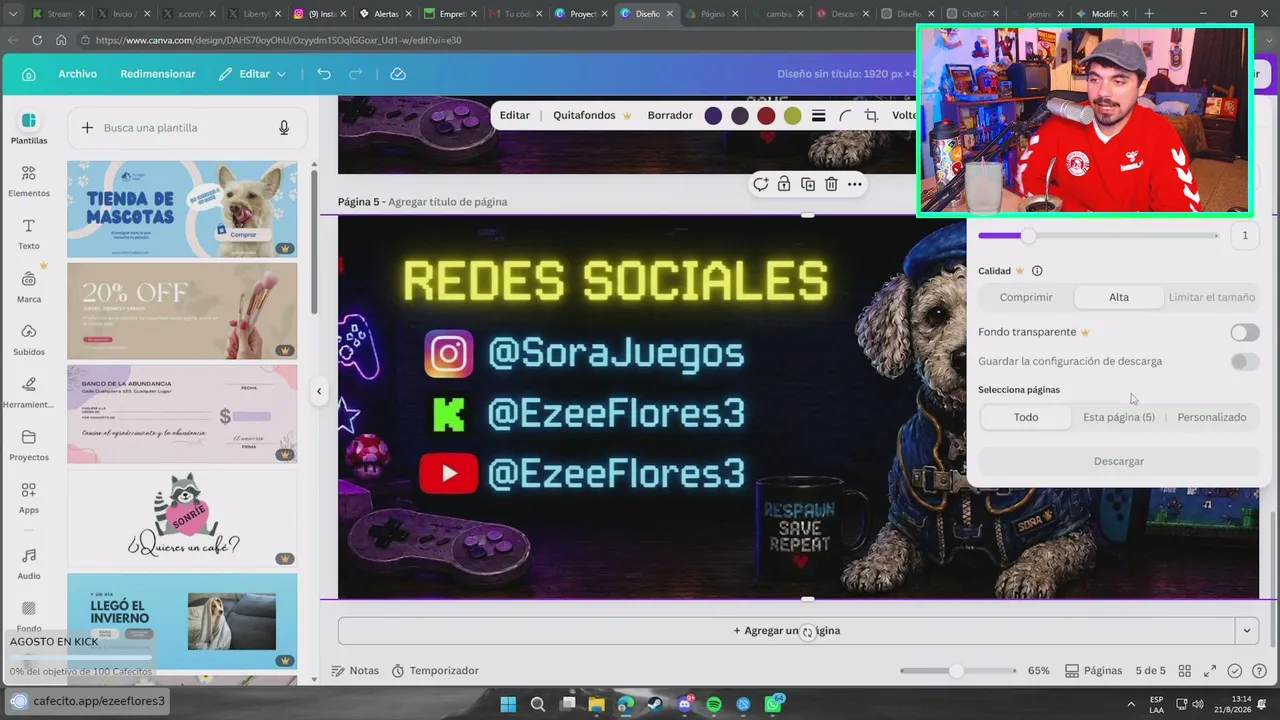Select Personalizado pages option

pos(1212,417)
